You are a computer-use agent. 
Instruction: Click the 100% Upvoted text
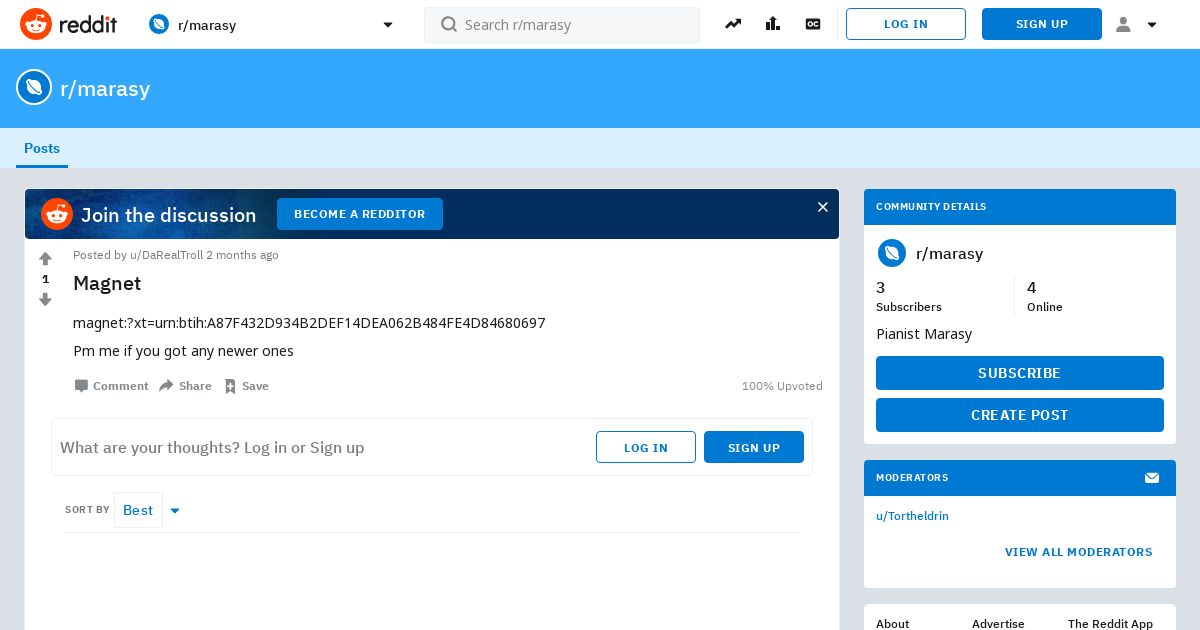pos(782,386)
